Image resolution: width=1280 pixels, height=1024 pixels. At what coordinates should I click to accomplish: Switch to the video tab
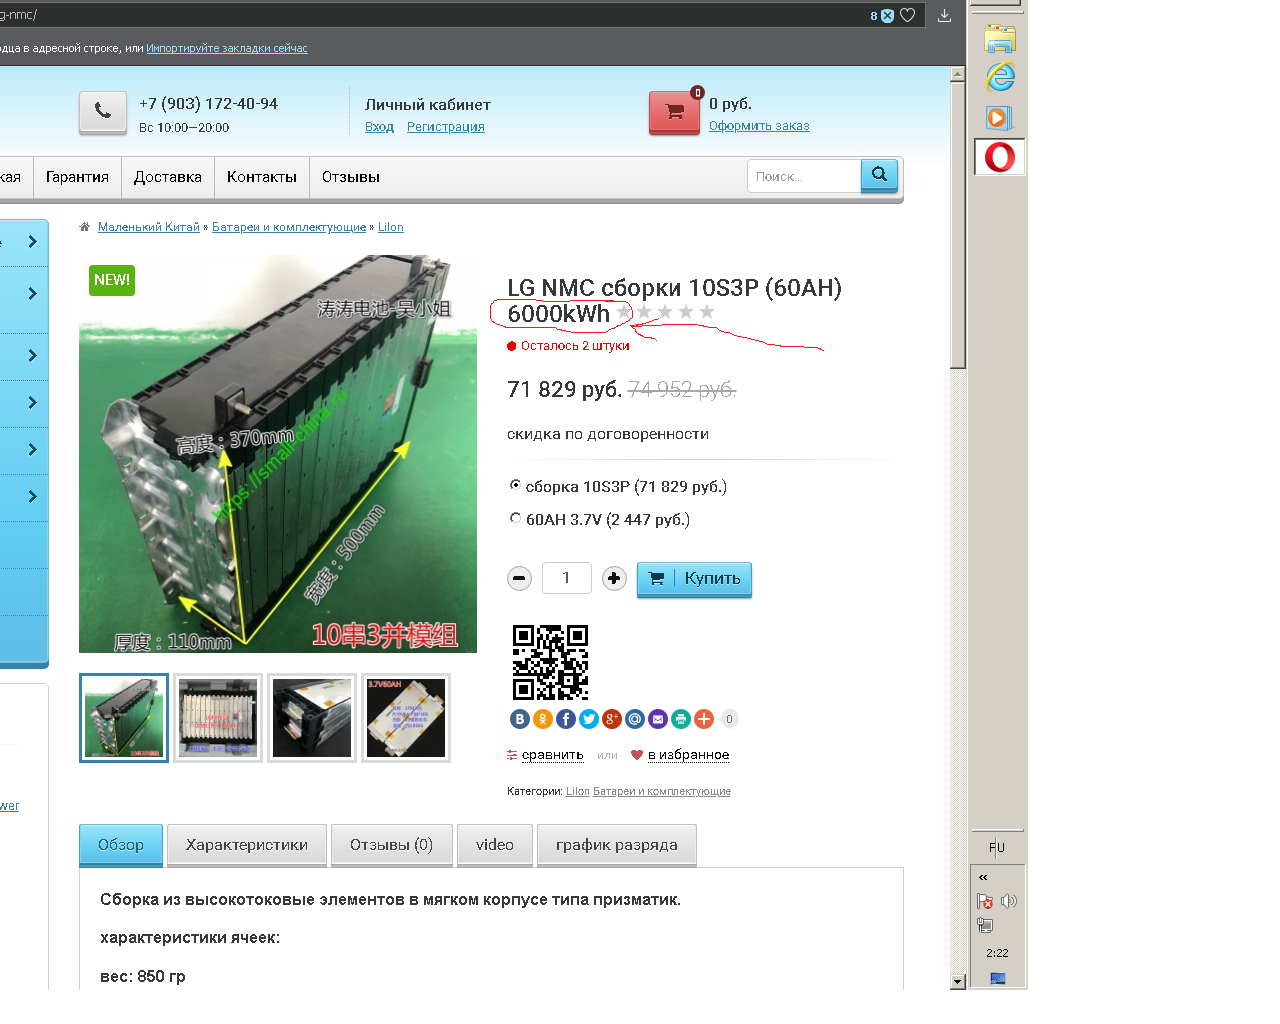coord(495,845)
